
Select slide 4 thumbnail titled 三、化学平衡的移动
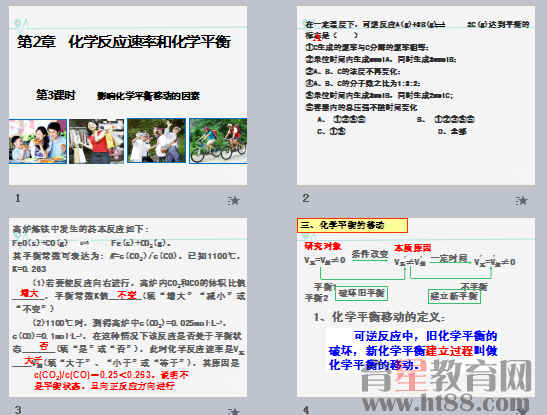pyautogui.click(x=416, y=307)
